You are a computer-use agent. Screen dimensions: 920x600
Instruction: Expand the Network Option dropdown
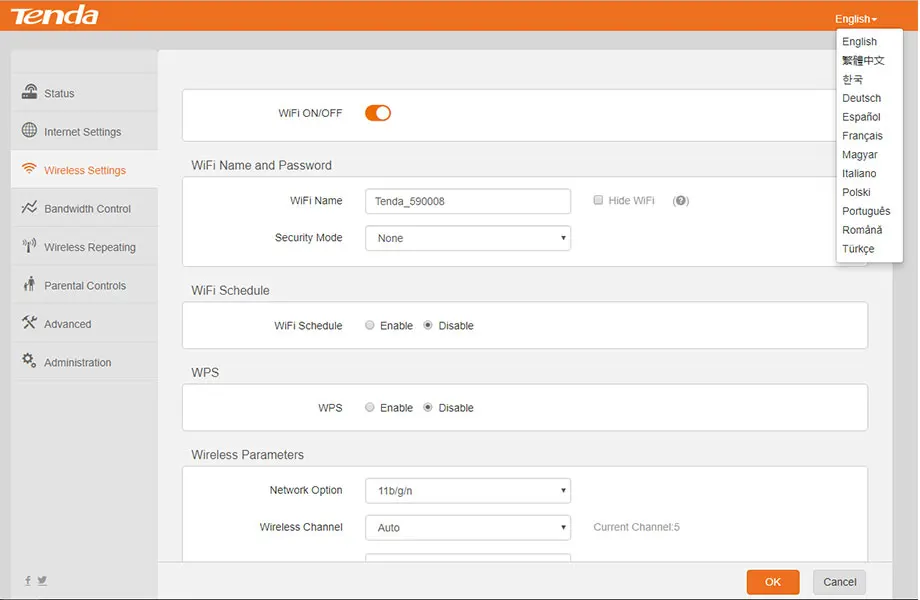coord(467,490)
